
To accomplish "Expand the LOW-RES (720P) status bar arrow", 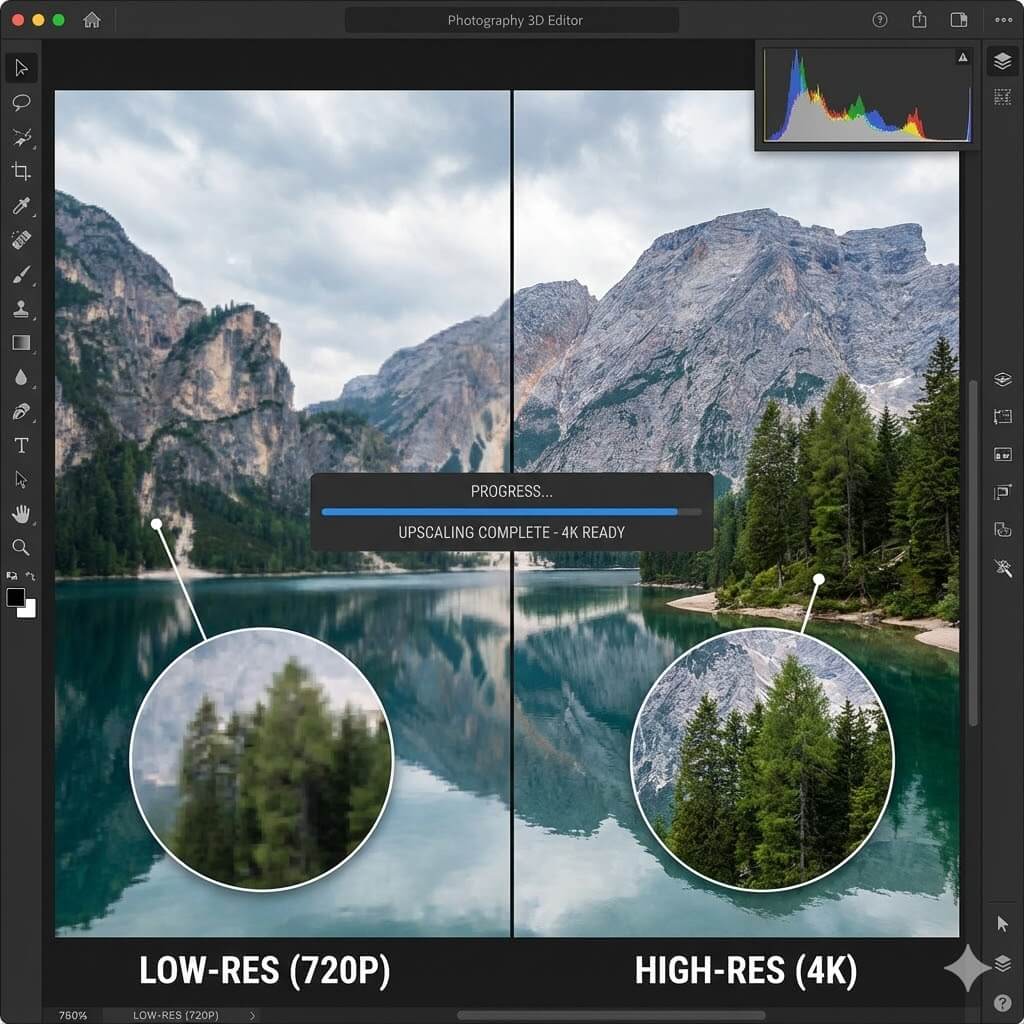I will click(x=252, y=1015).
